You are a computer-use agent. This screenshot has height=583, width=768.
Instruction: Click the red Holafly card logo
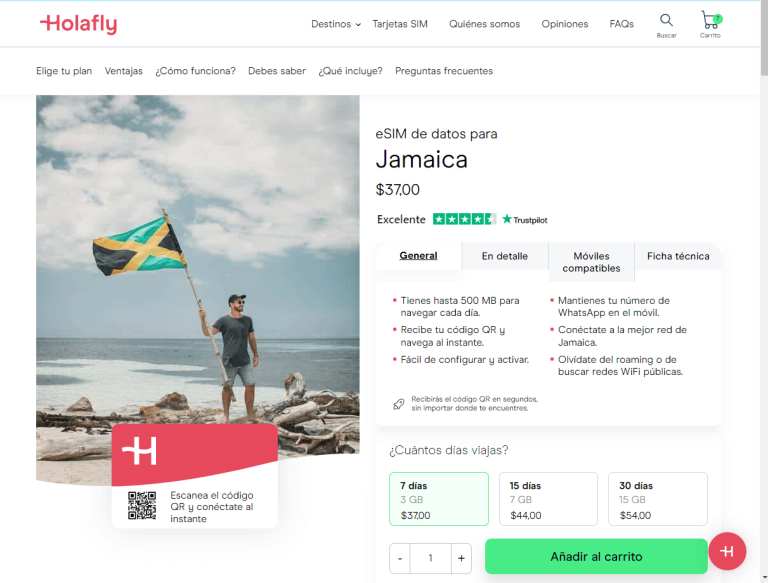140,451
